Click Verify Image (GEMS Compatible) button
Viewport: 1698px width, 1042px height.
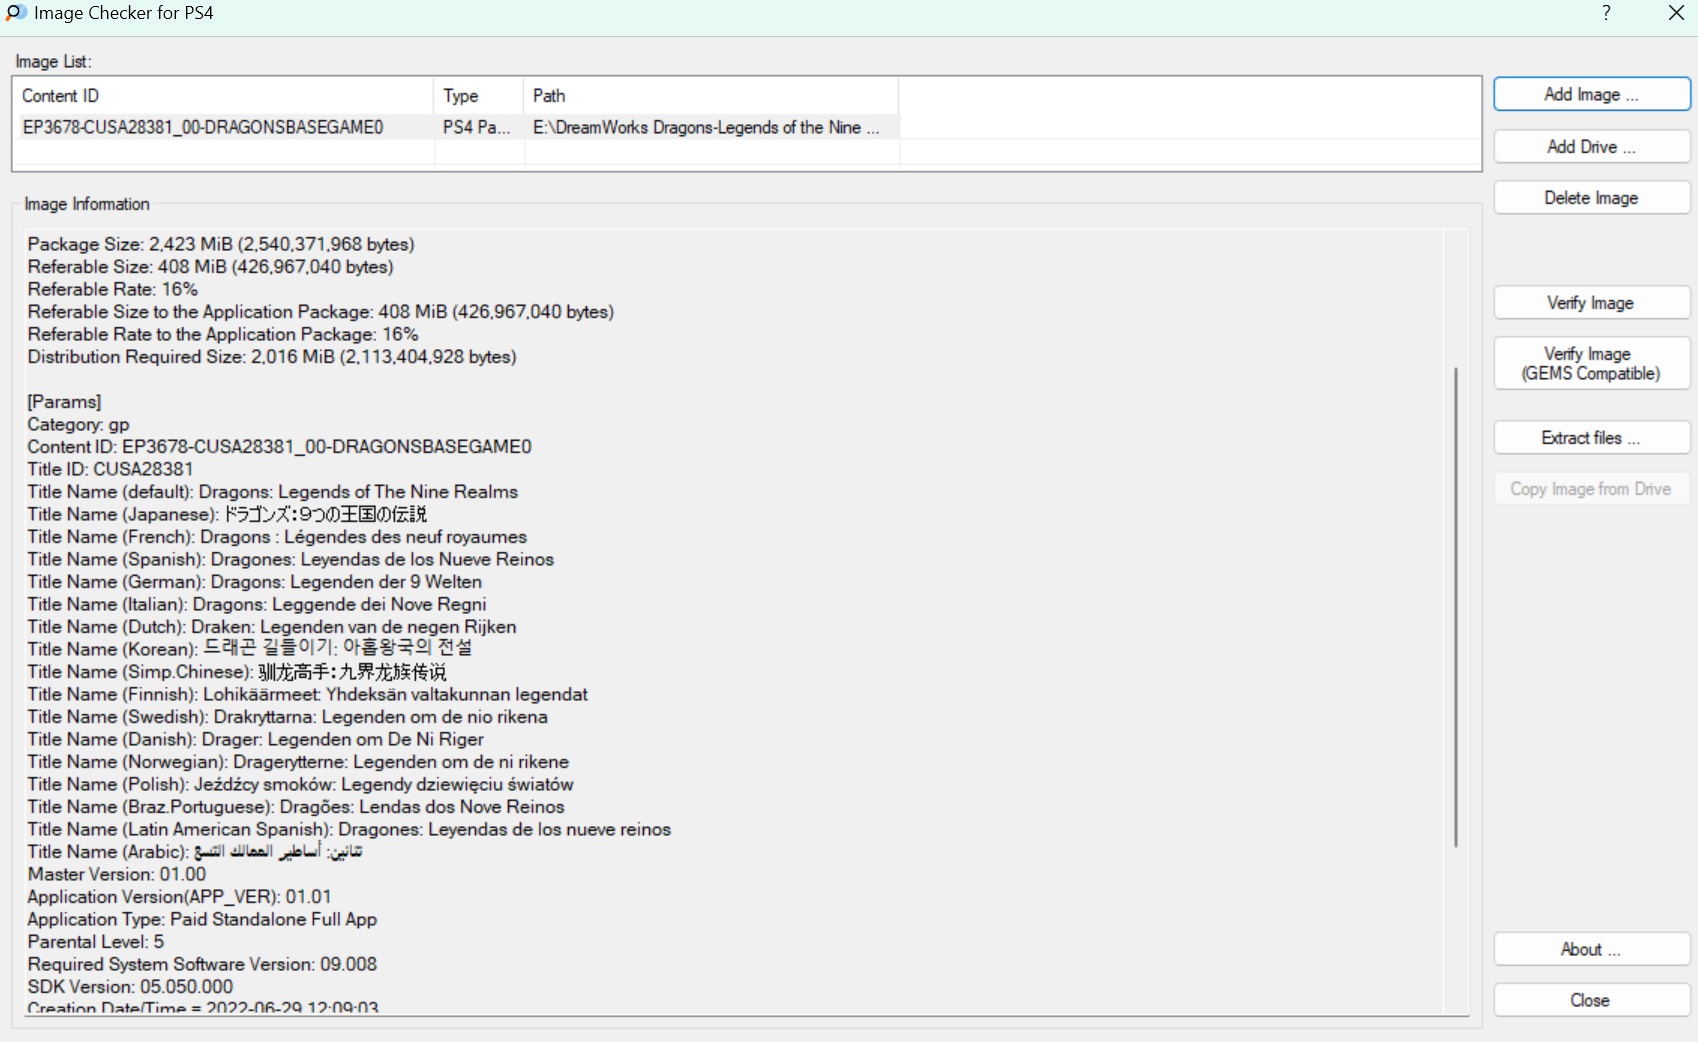[x=1591, y=364]
